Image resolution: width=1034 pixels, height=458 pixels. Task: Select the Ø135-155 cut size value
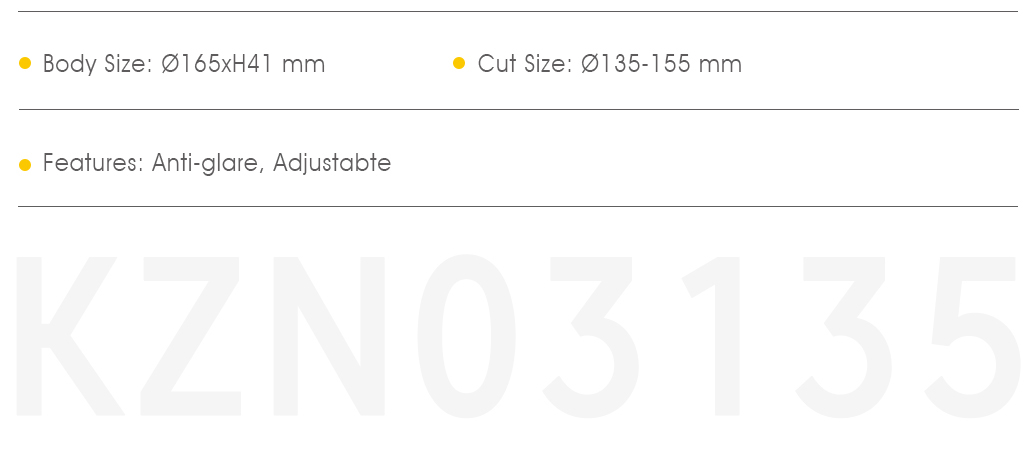coord(636,64)
